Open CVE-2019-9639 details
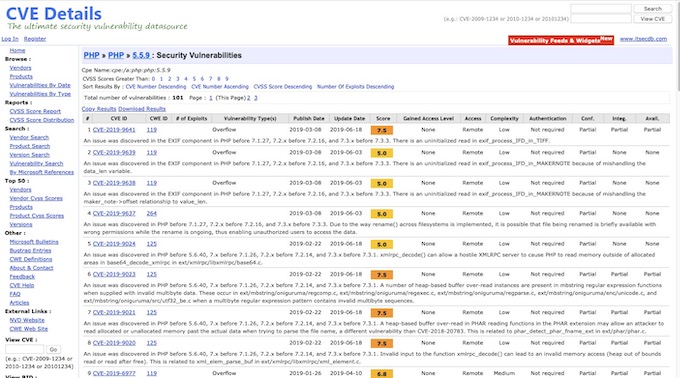 114,153
